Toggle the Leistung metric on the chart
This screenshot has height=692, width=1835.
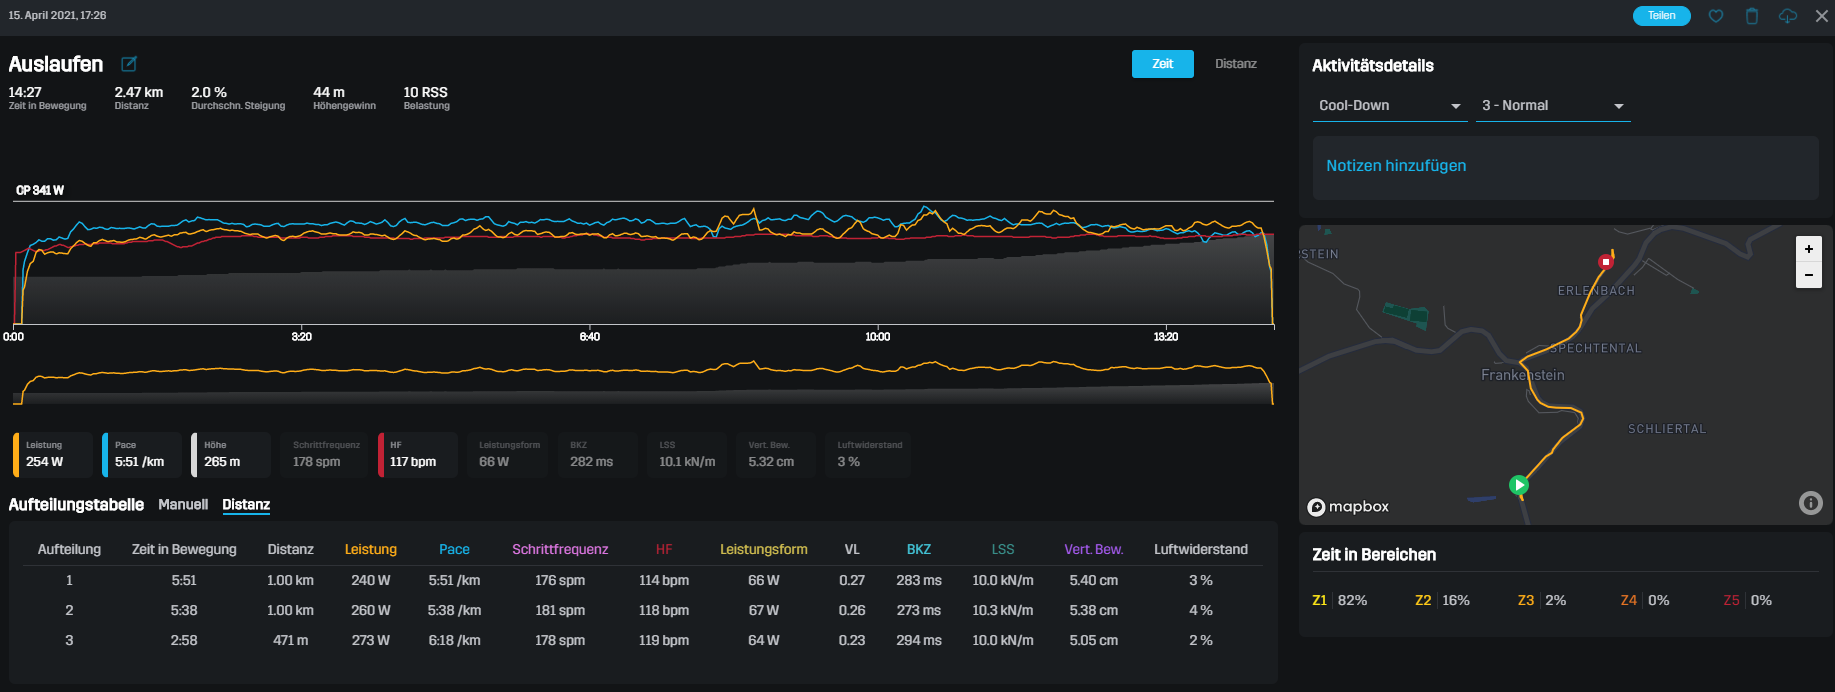(53, 454)
